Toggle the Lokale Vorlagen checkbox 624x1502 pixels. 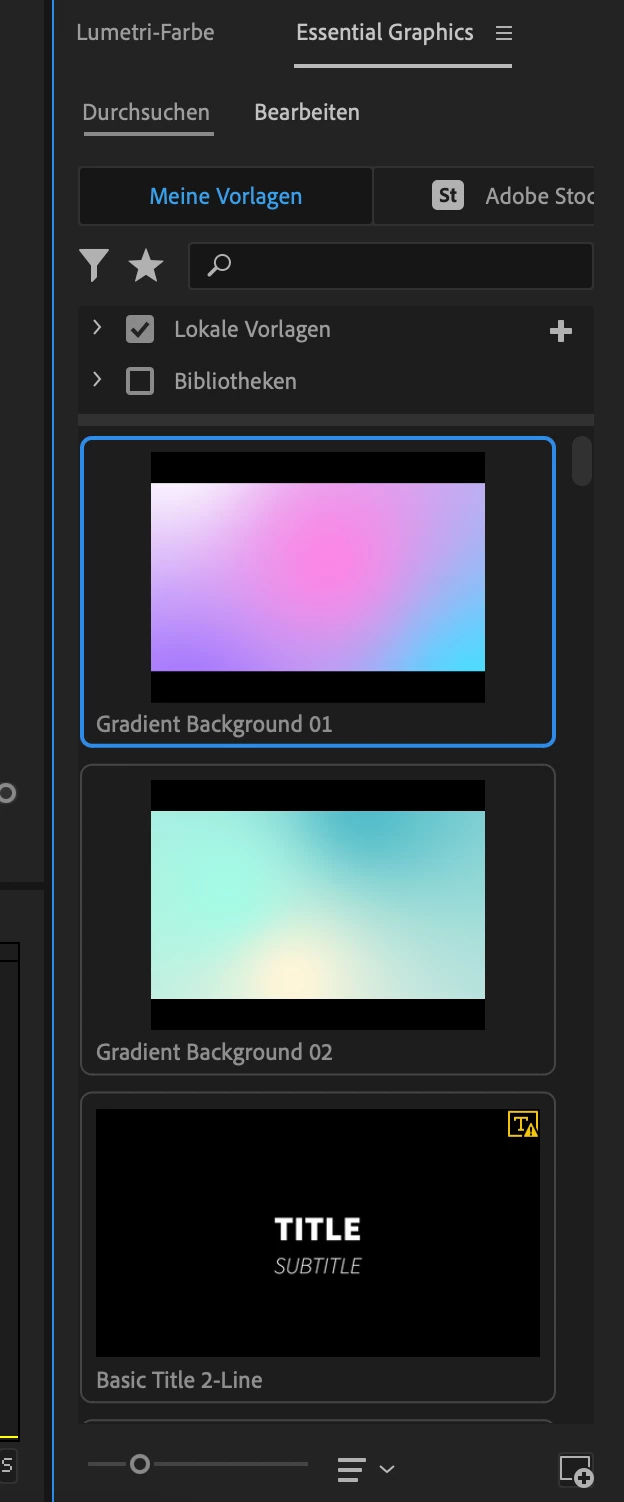coord(140,329)
